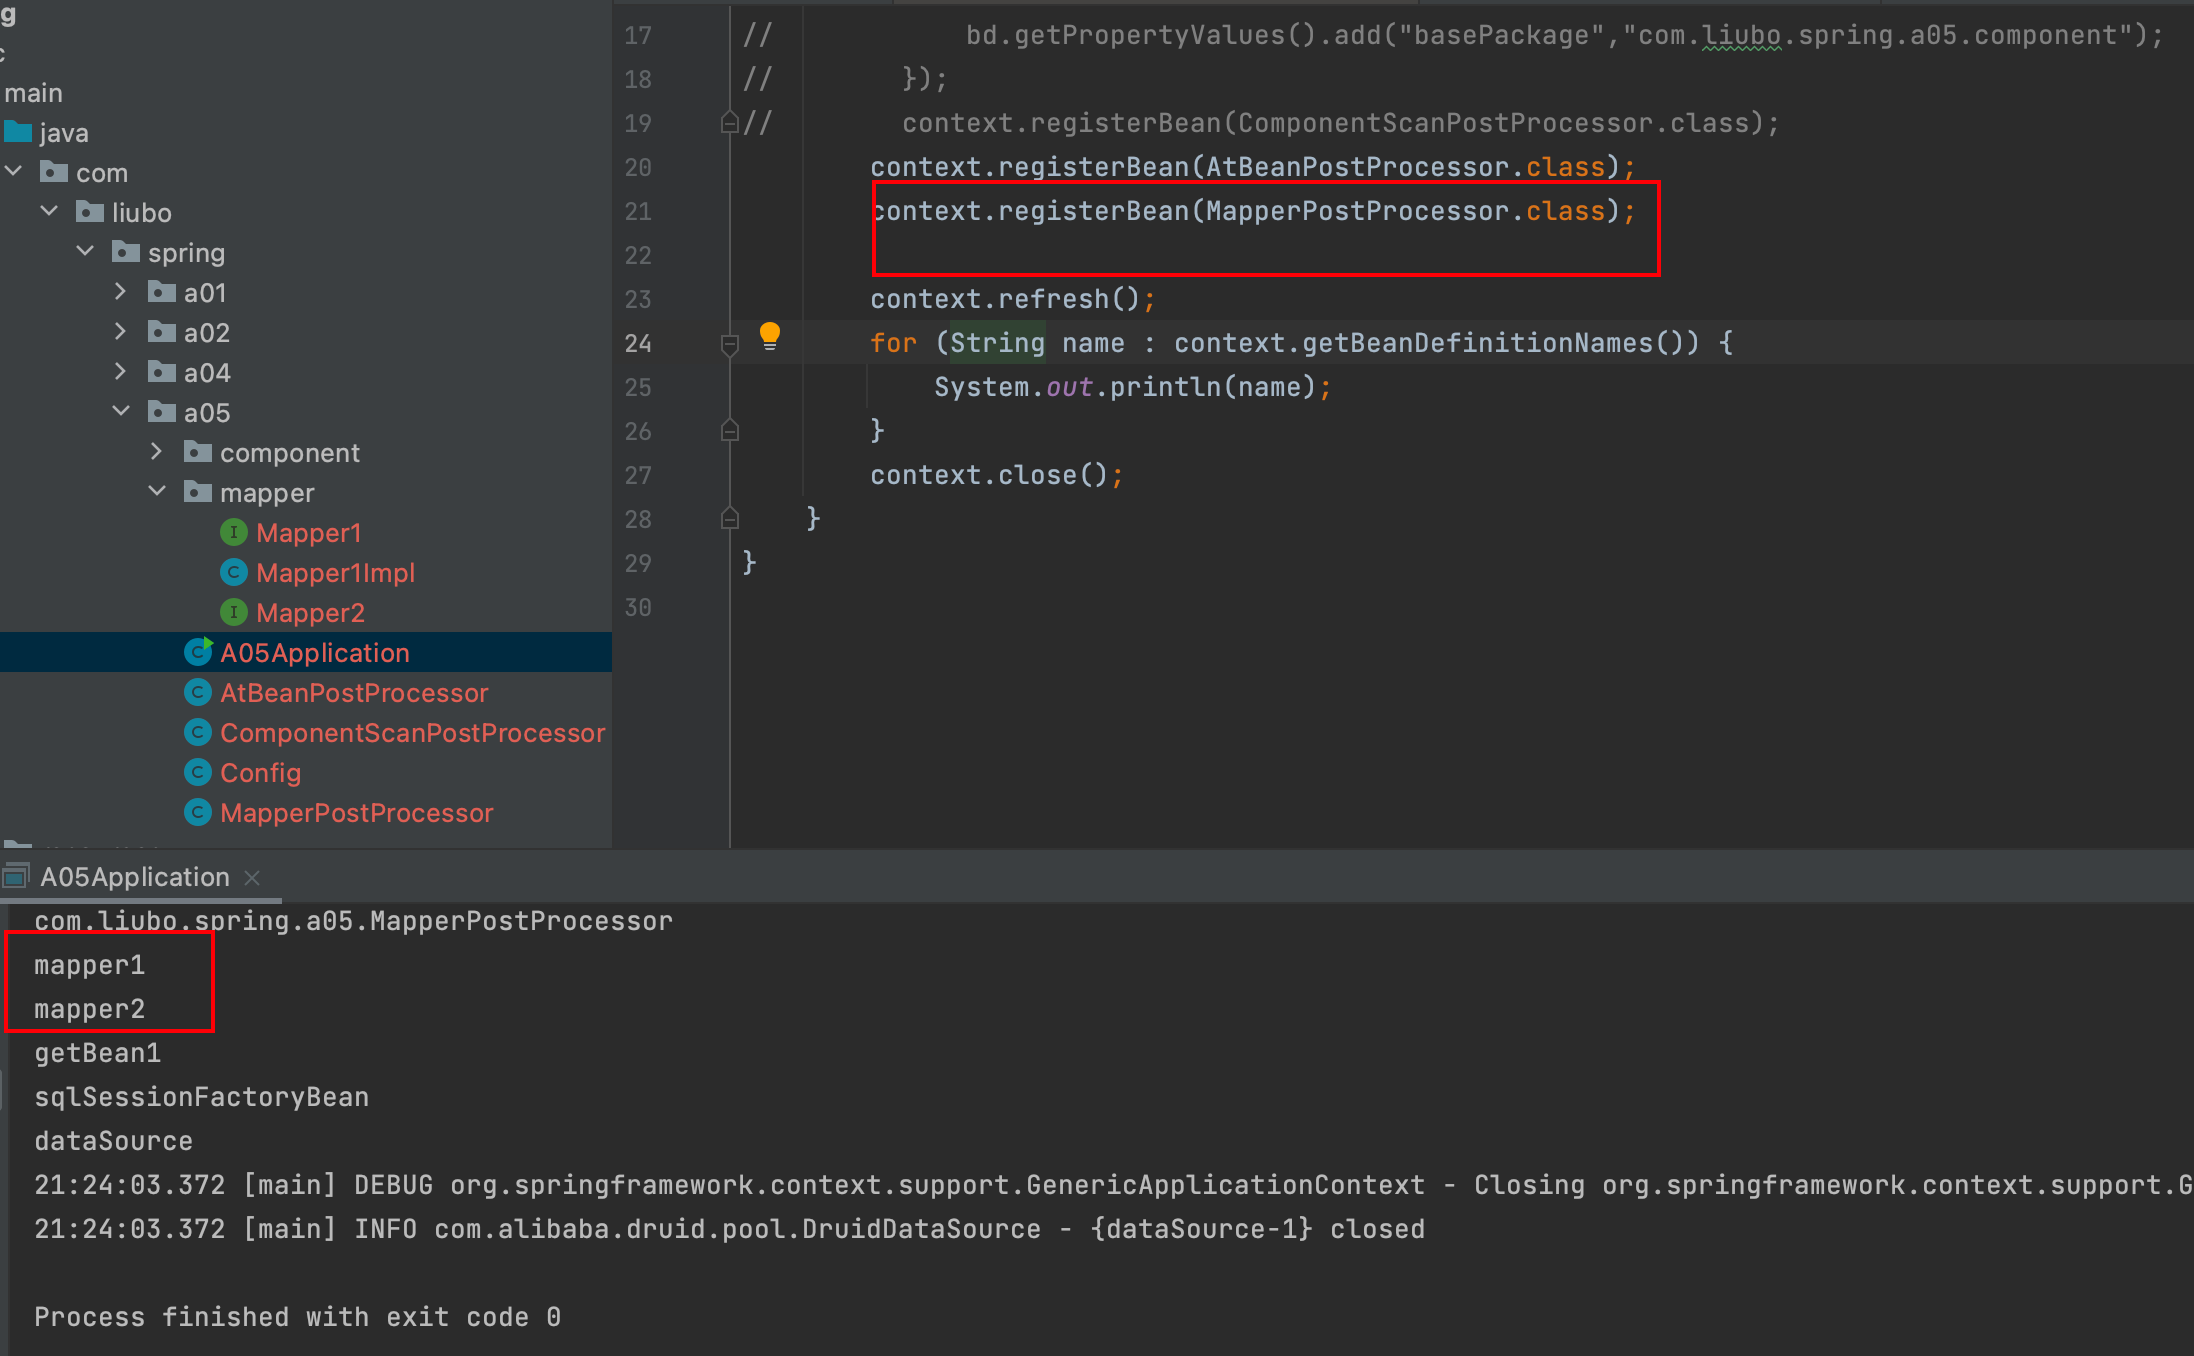Click line number 30 in the gutter
Screen dimensions: 2194x1356
coord(638,607)
